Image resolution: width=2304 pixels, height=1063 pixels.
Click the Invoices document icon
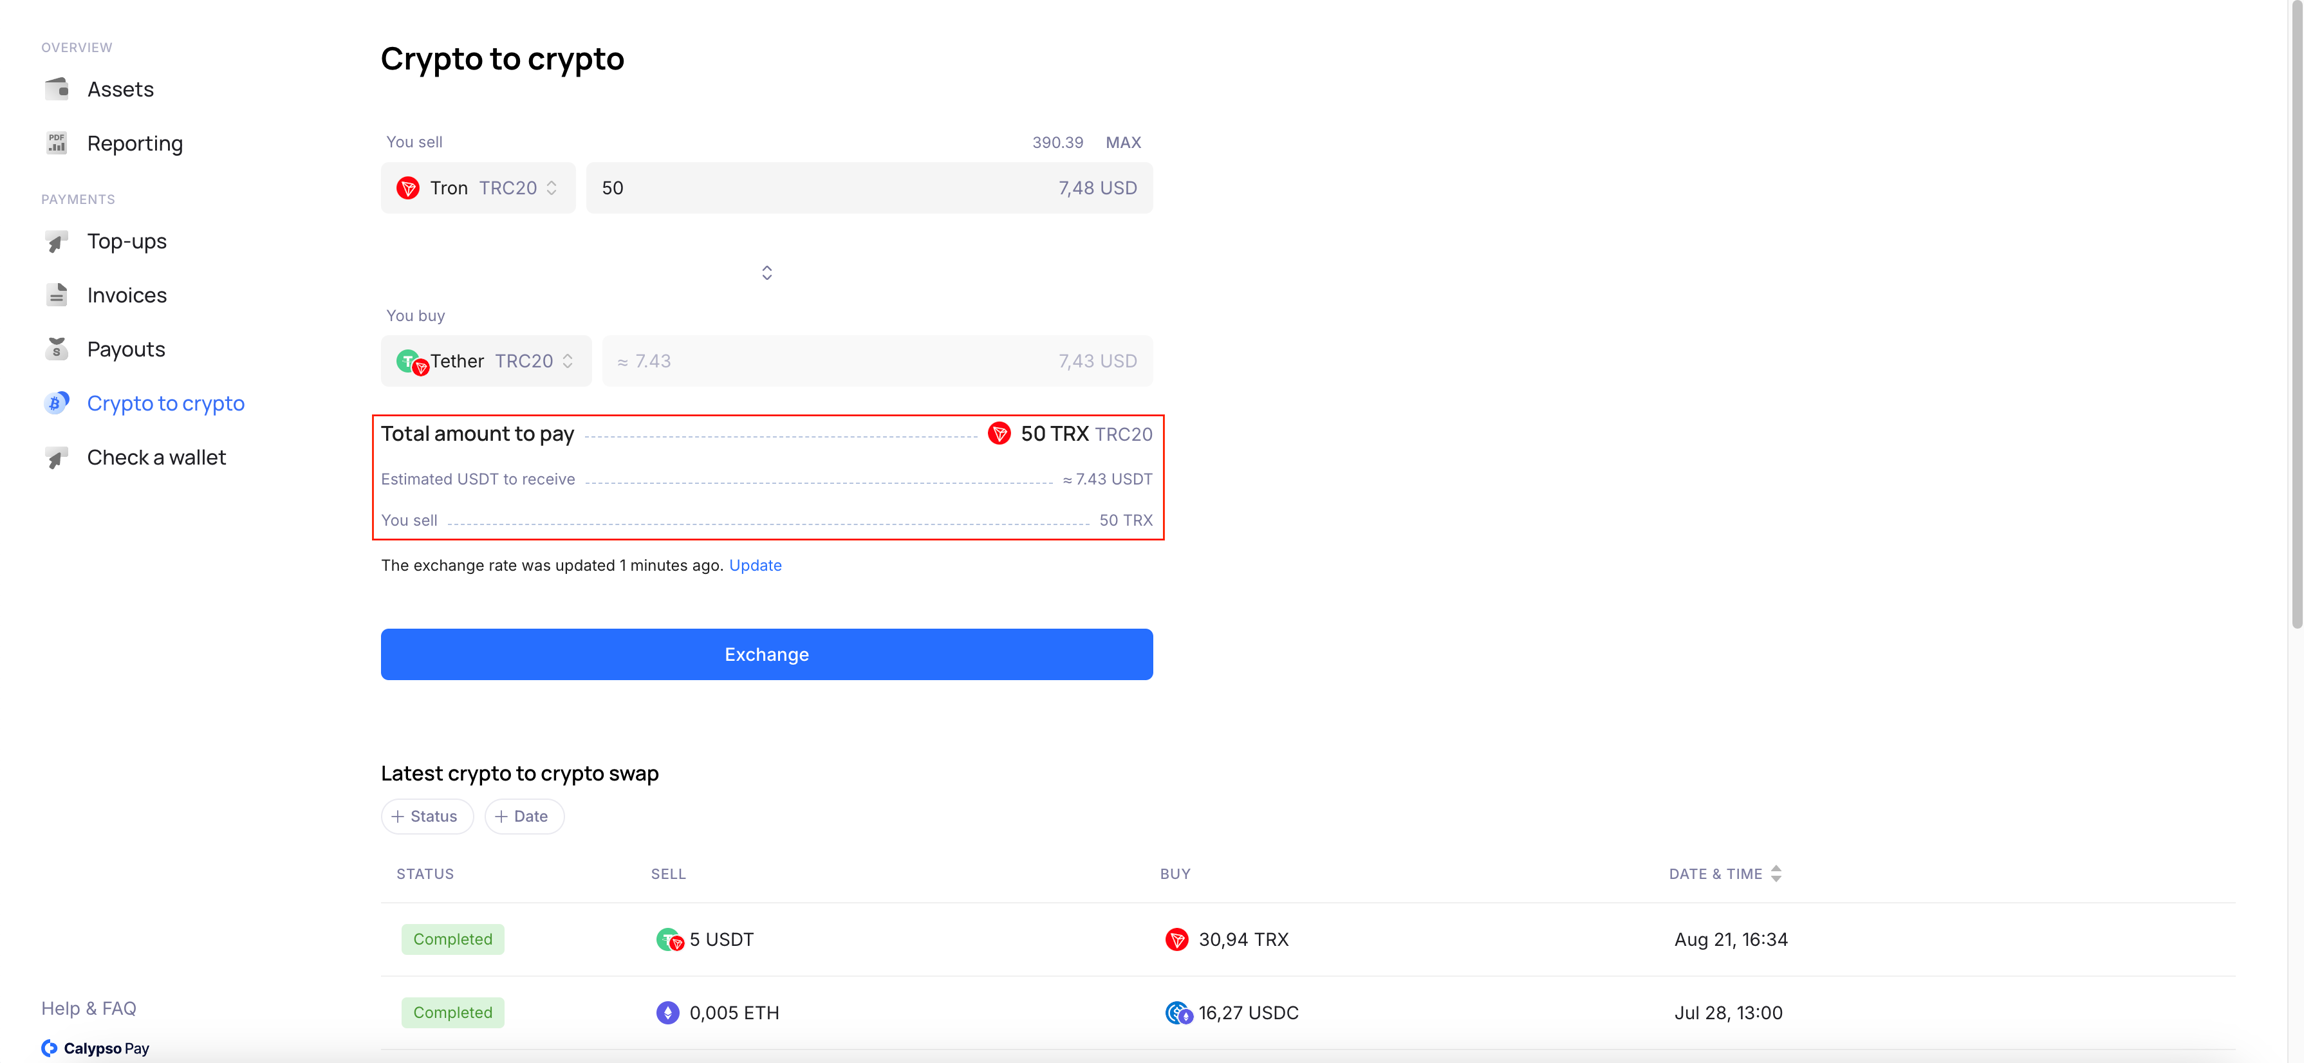pyautogui.click(x=57, y=295)
